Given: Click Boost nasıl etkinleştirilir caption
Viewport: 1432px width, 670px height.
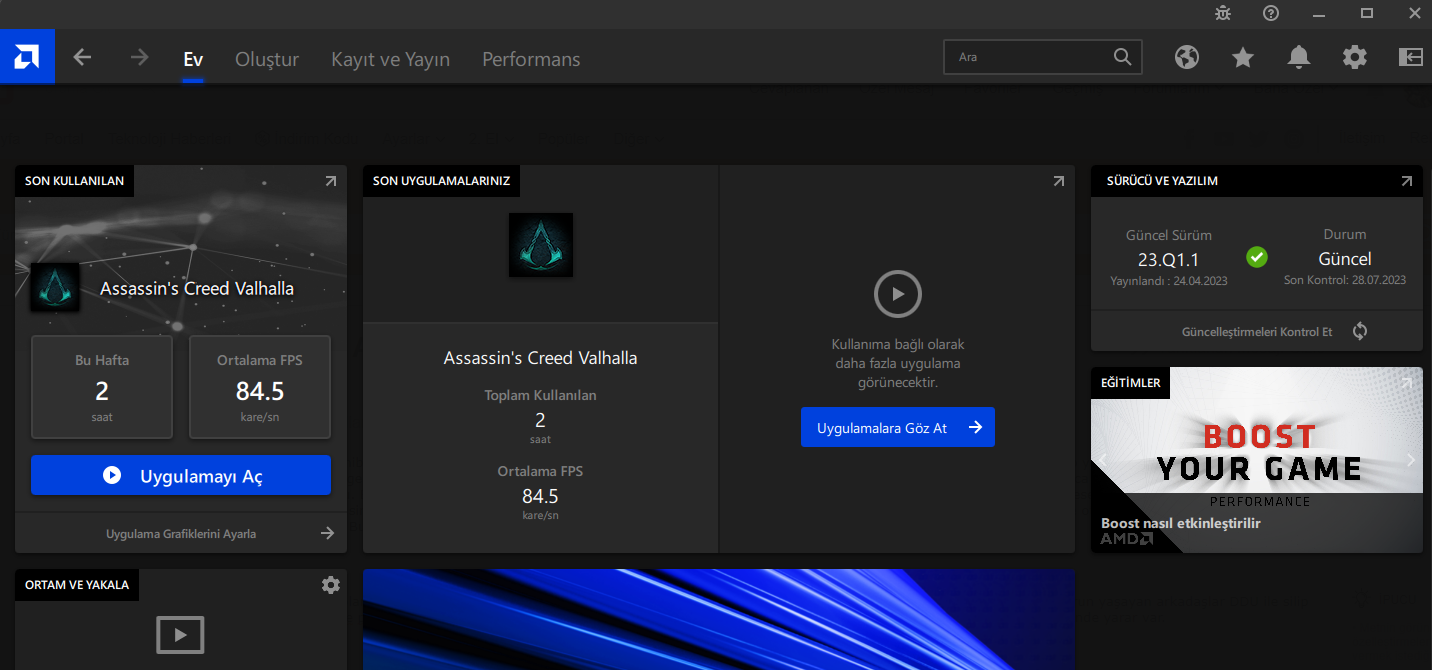Looking at the screenshot, I should coord(1181,523).
